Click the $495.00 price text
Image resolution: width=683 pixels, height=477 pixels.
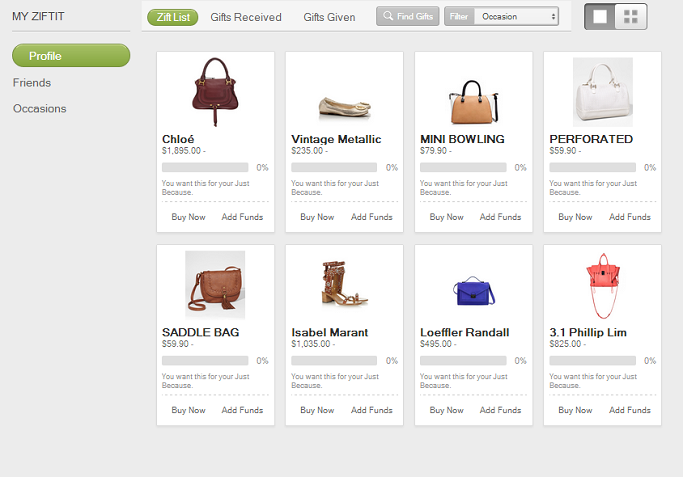pyautogui.click(x=436, y=344)
